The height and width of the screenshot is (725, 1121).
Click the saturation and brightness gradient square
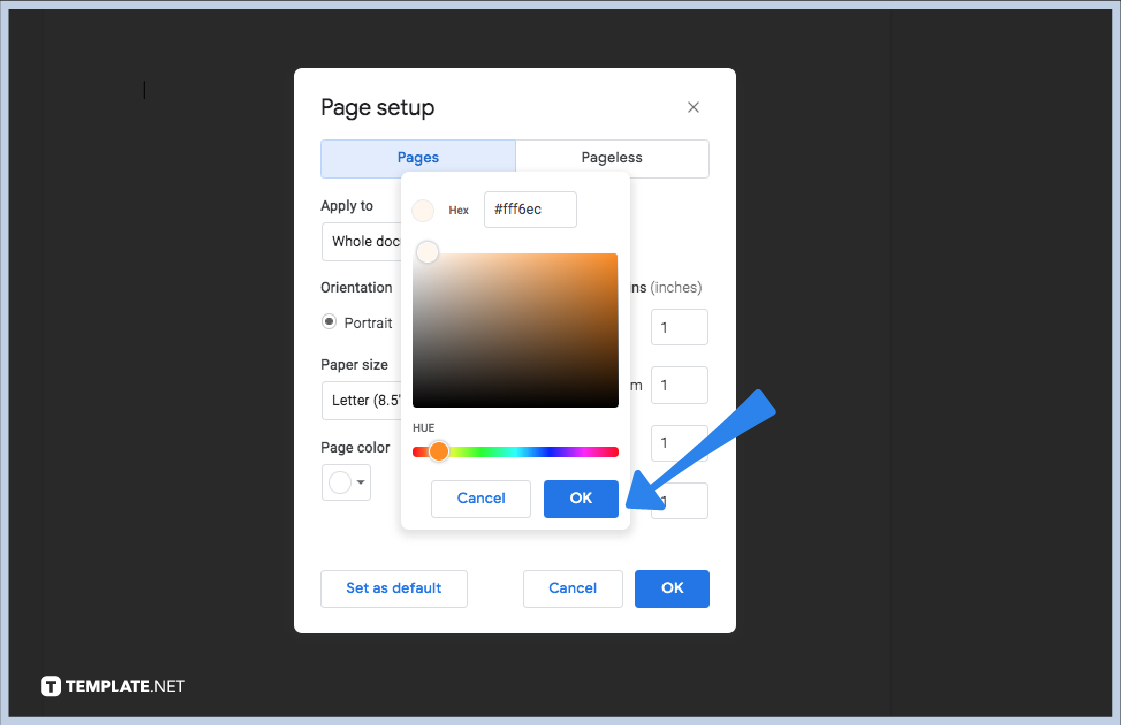pos(515,330)
